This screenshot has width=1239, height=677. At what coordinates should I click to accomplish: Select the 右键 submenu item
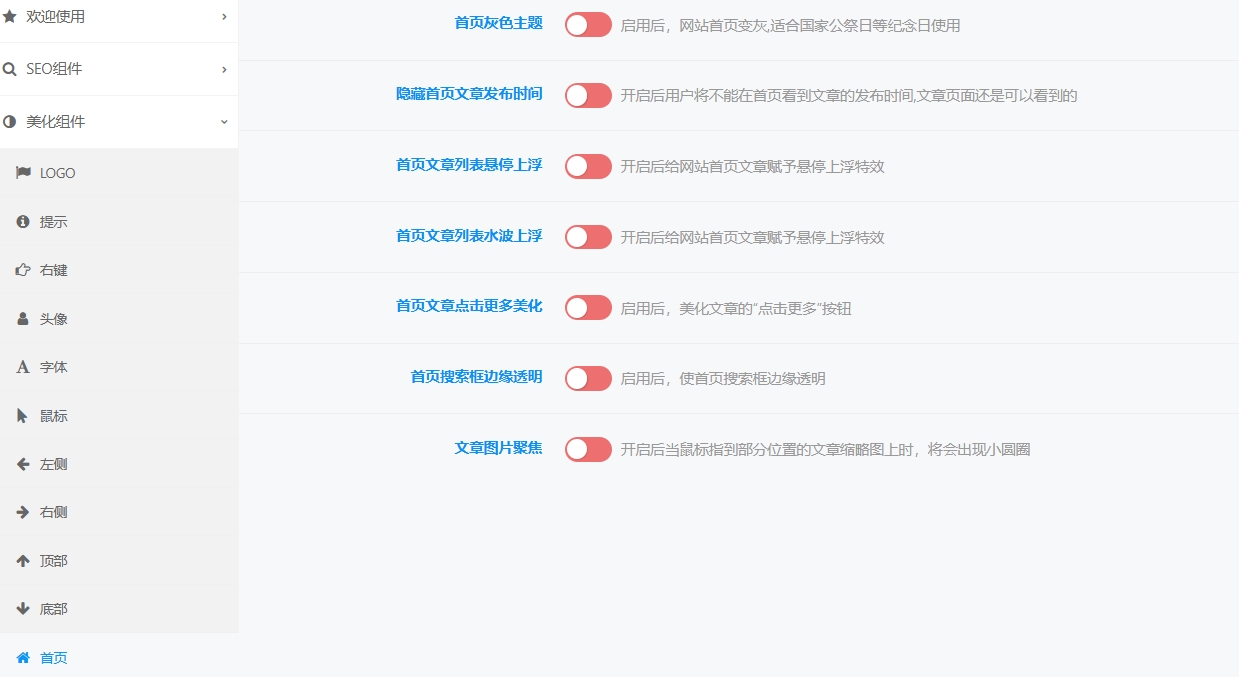click(119, 270)
